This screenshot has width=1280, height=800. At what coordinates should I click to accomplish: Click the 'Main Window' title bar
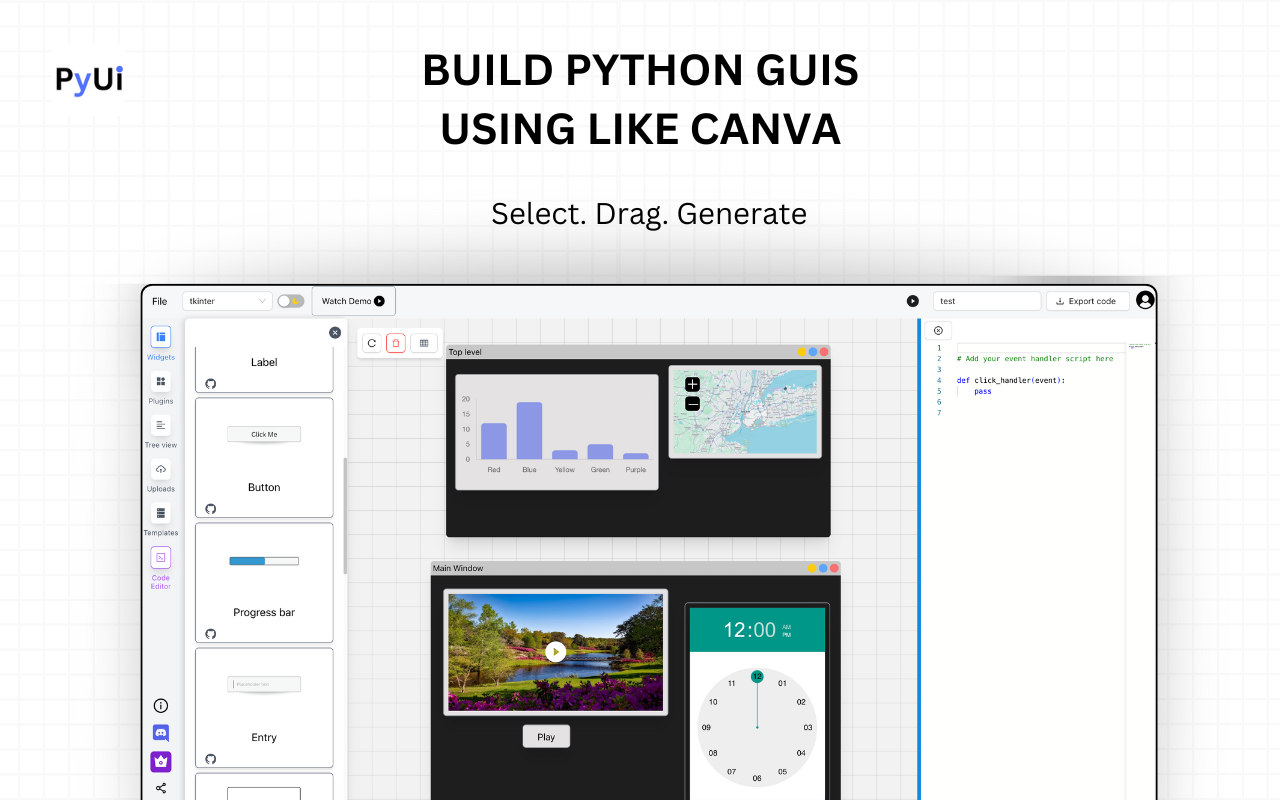pyautogui.click(x=635, y=568)
